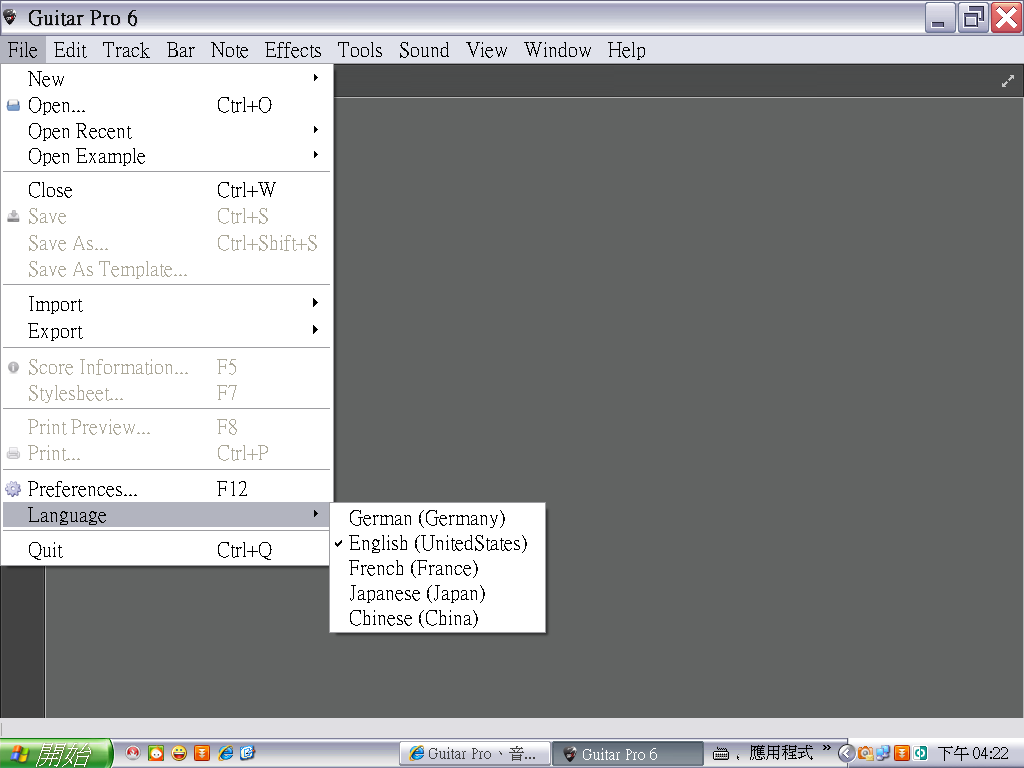Click the fullscreen expand arrows icon
The image size is (1024, 768).
[1008, 81]
